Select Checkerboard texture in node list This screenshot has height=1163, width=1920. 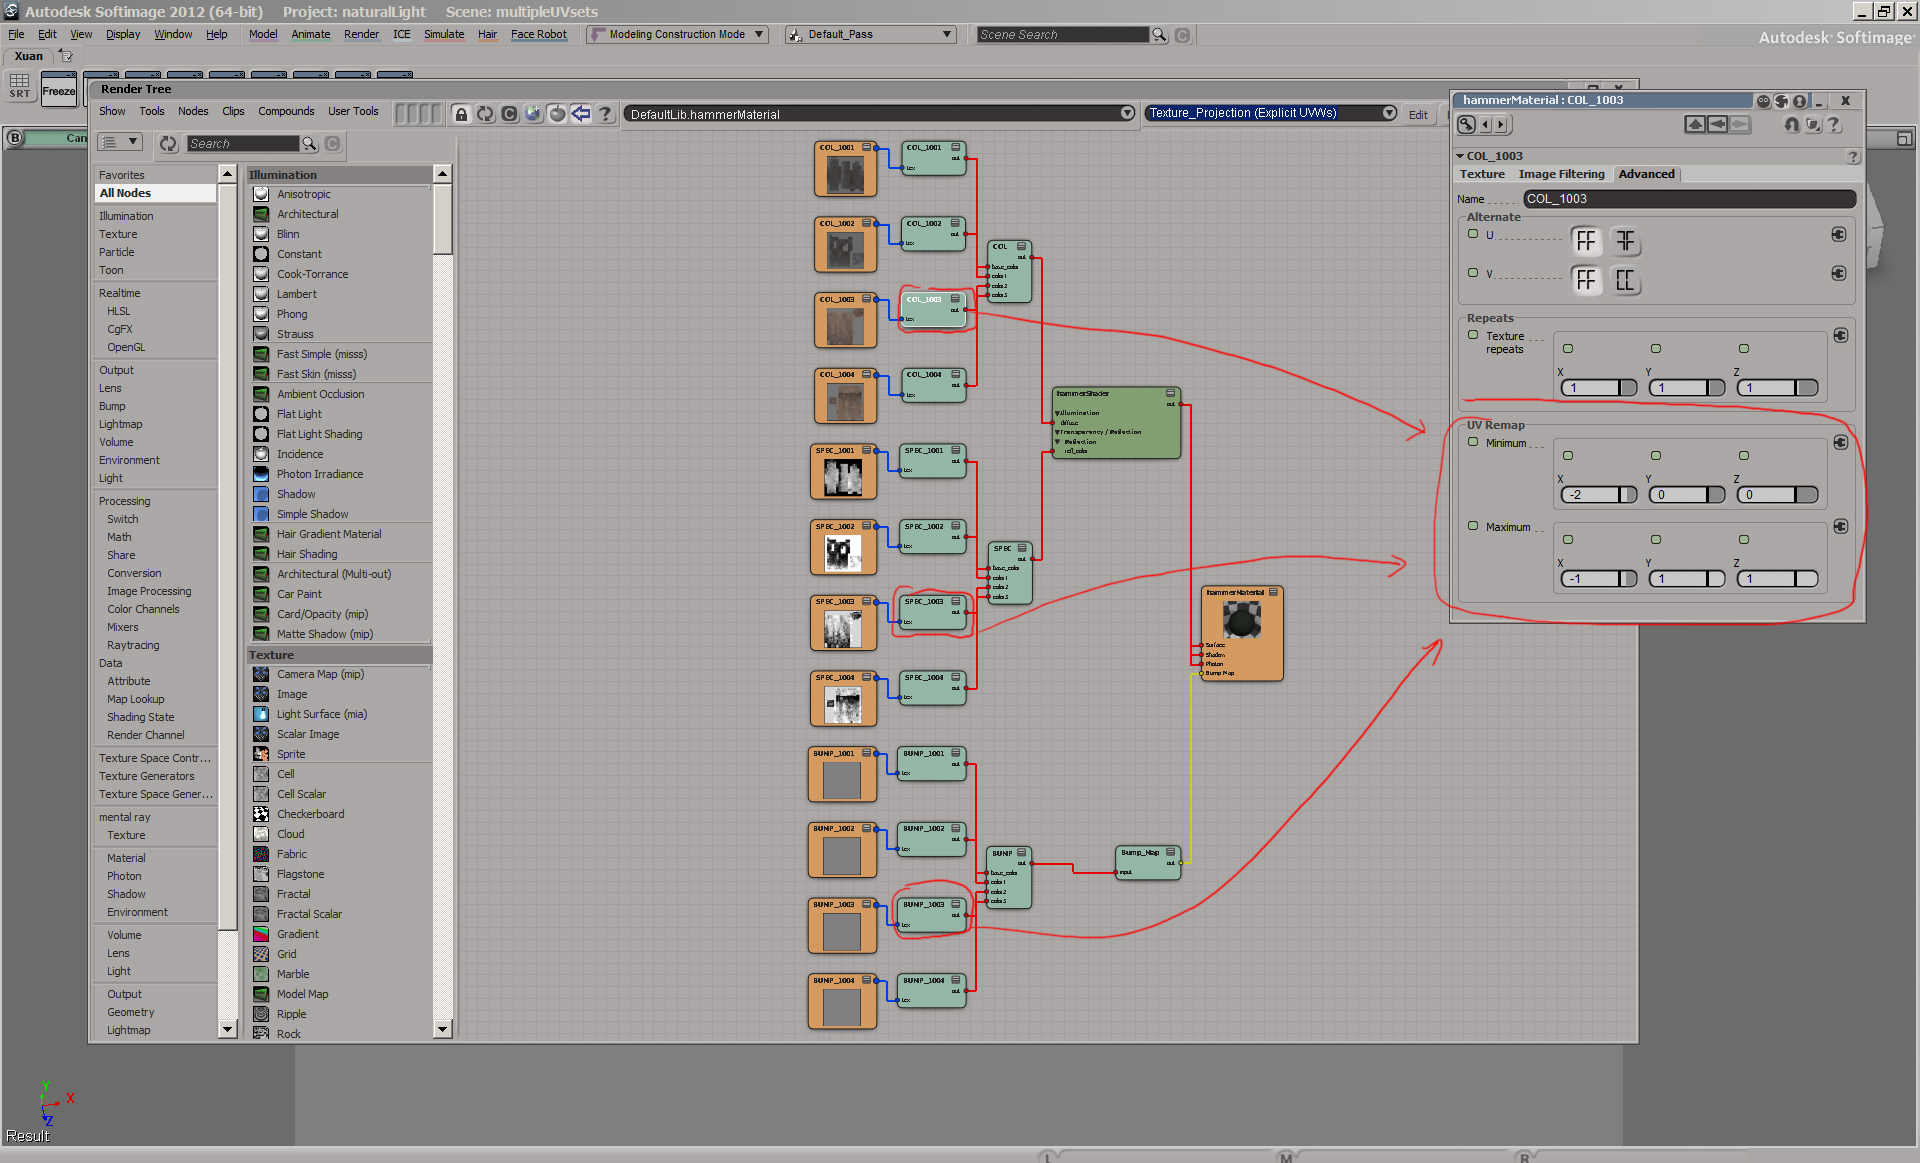(x=310, y=814)
